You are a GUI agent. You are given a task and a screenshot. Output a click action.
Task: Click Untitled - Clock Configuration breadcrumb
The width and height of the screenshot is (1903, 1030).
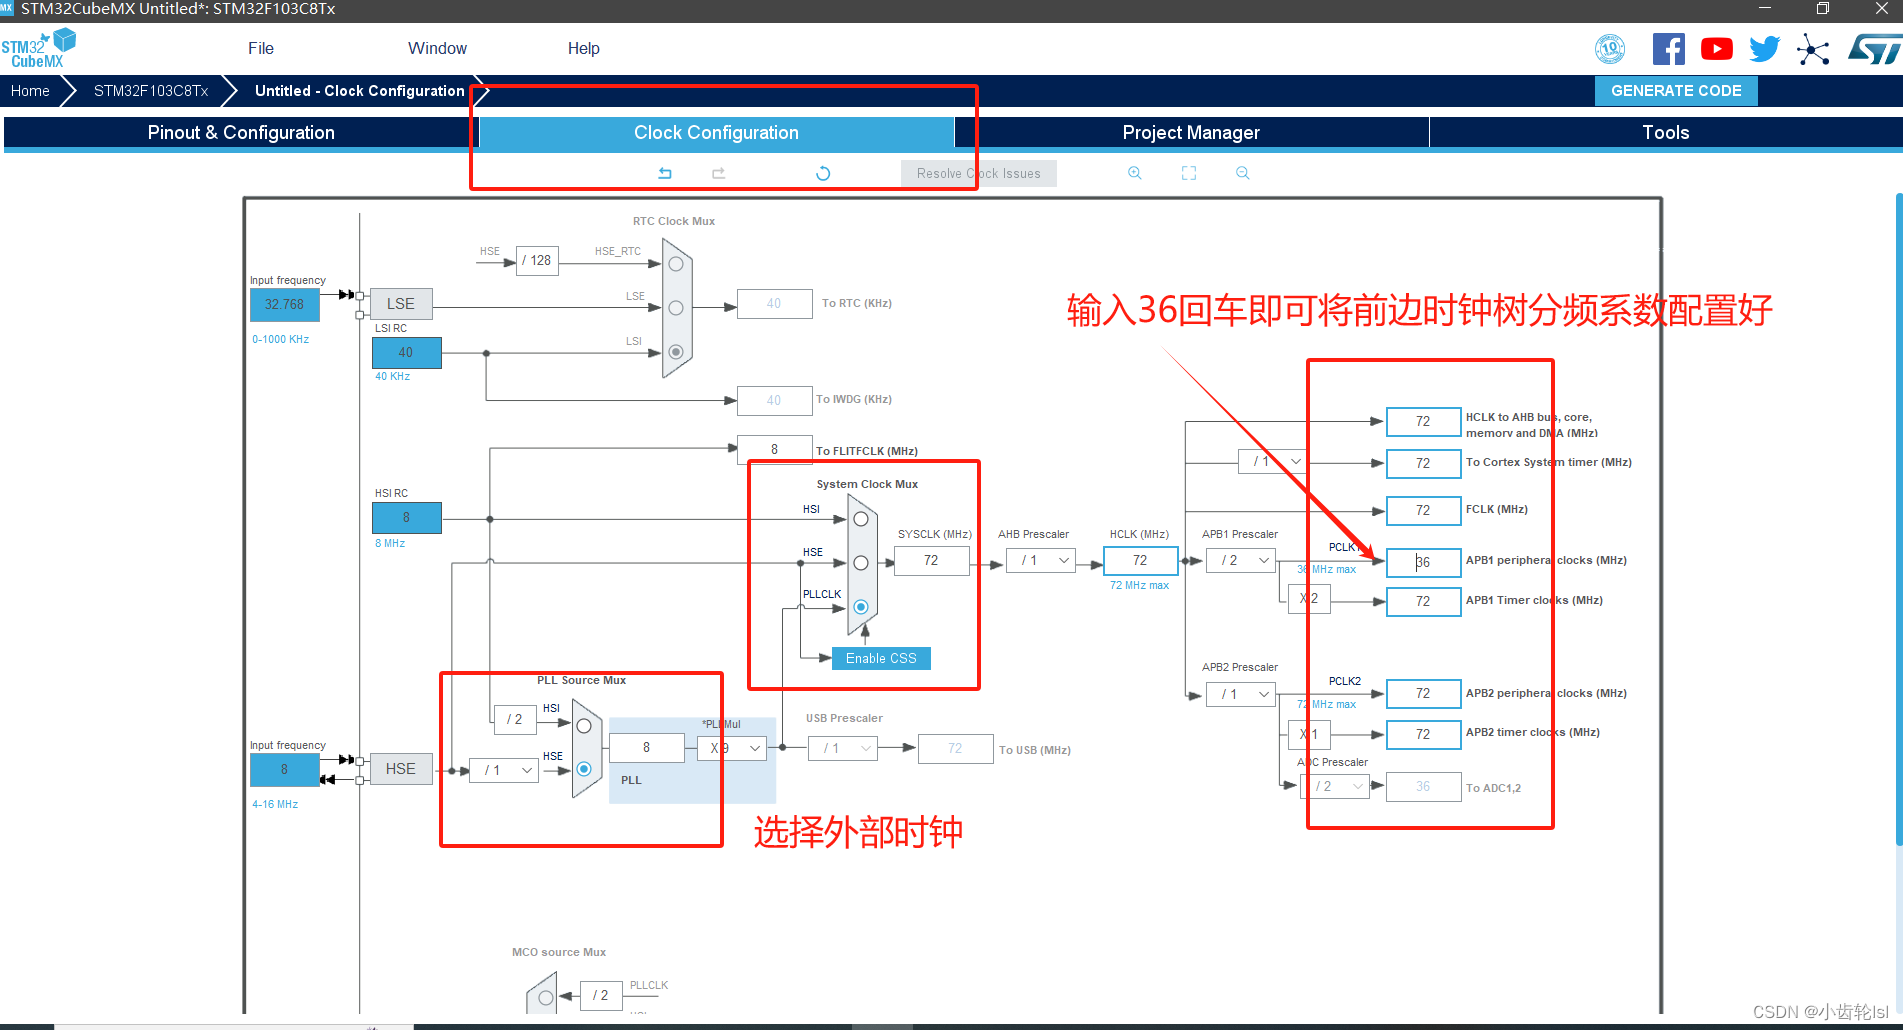click(359, 91)
